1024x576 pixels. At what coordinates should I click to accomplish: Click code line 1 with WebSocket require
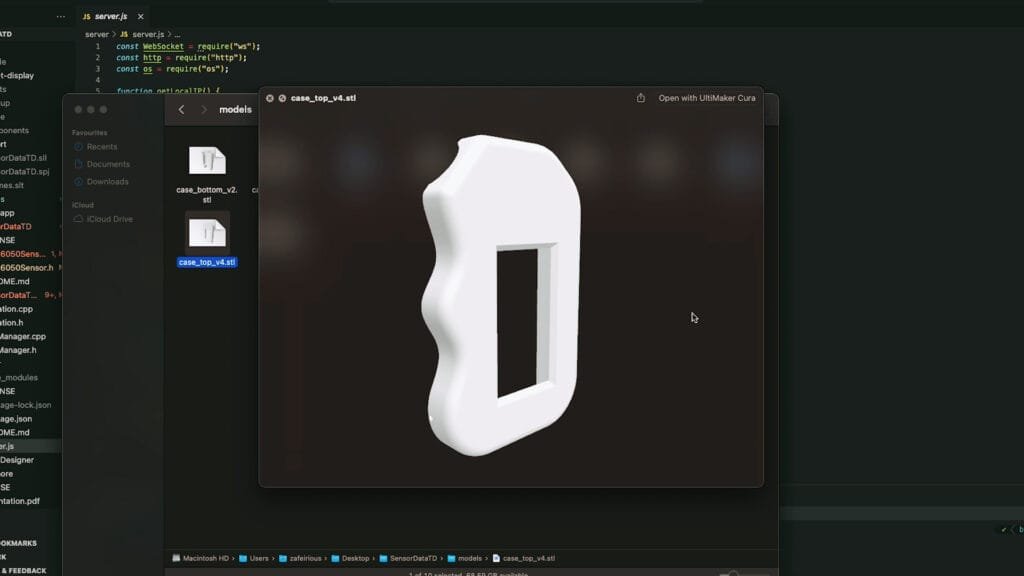188,46
